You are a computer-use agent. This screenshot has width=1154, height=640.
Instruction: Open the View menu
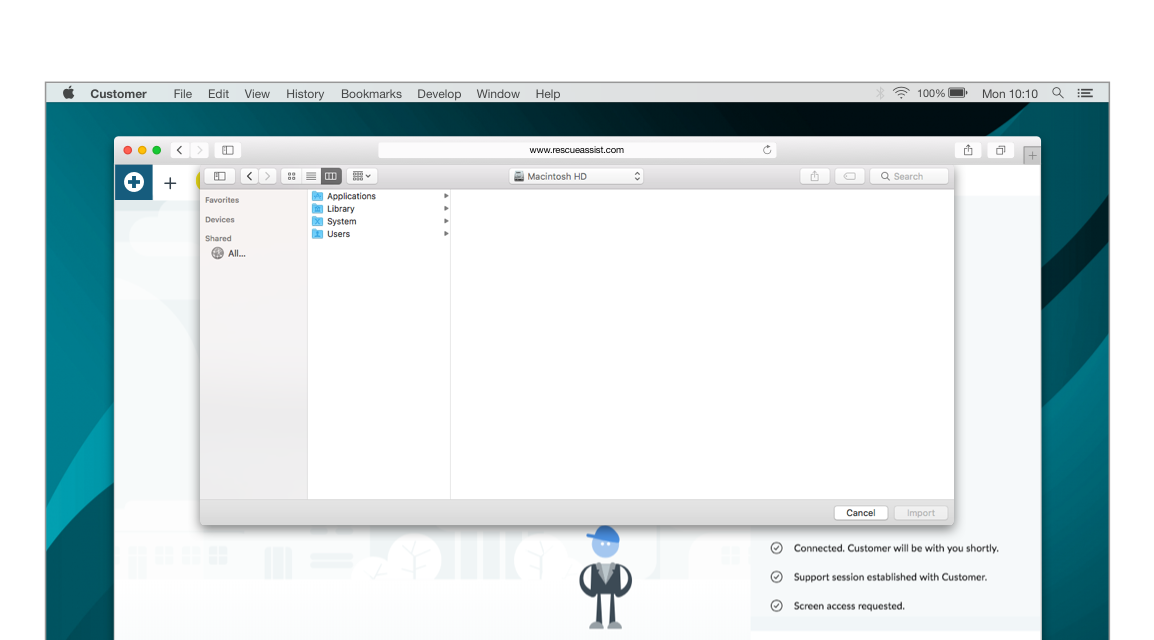coord(257,93)
